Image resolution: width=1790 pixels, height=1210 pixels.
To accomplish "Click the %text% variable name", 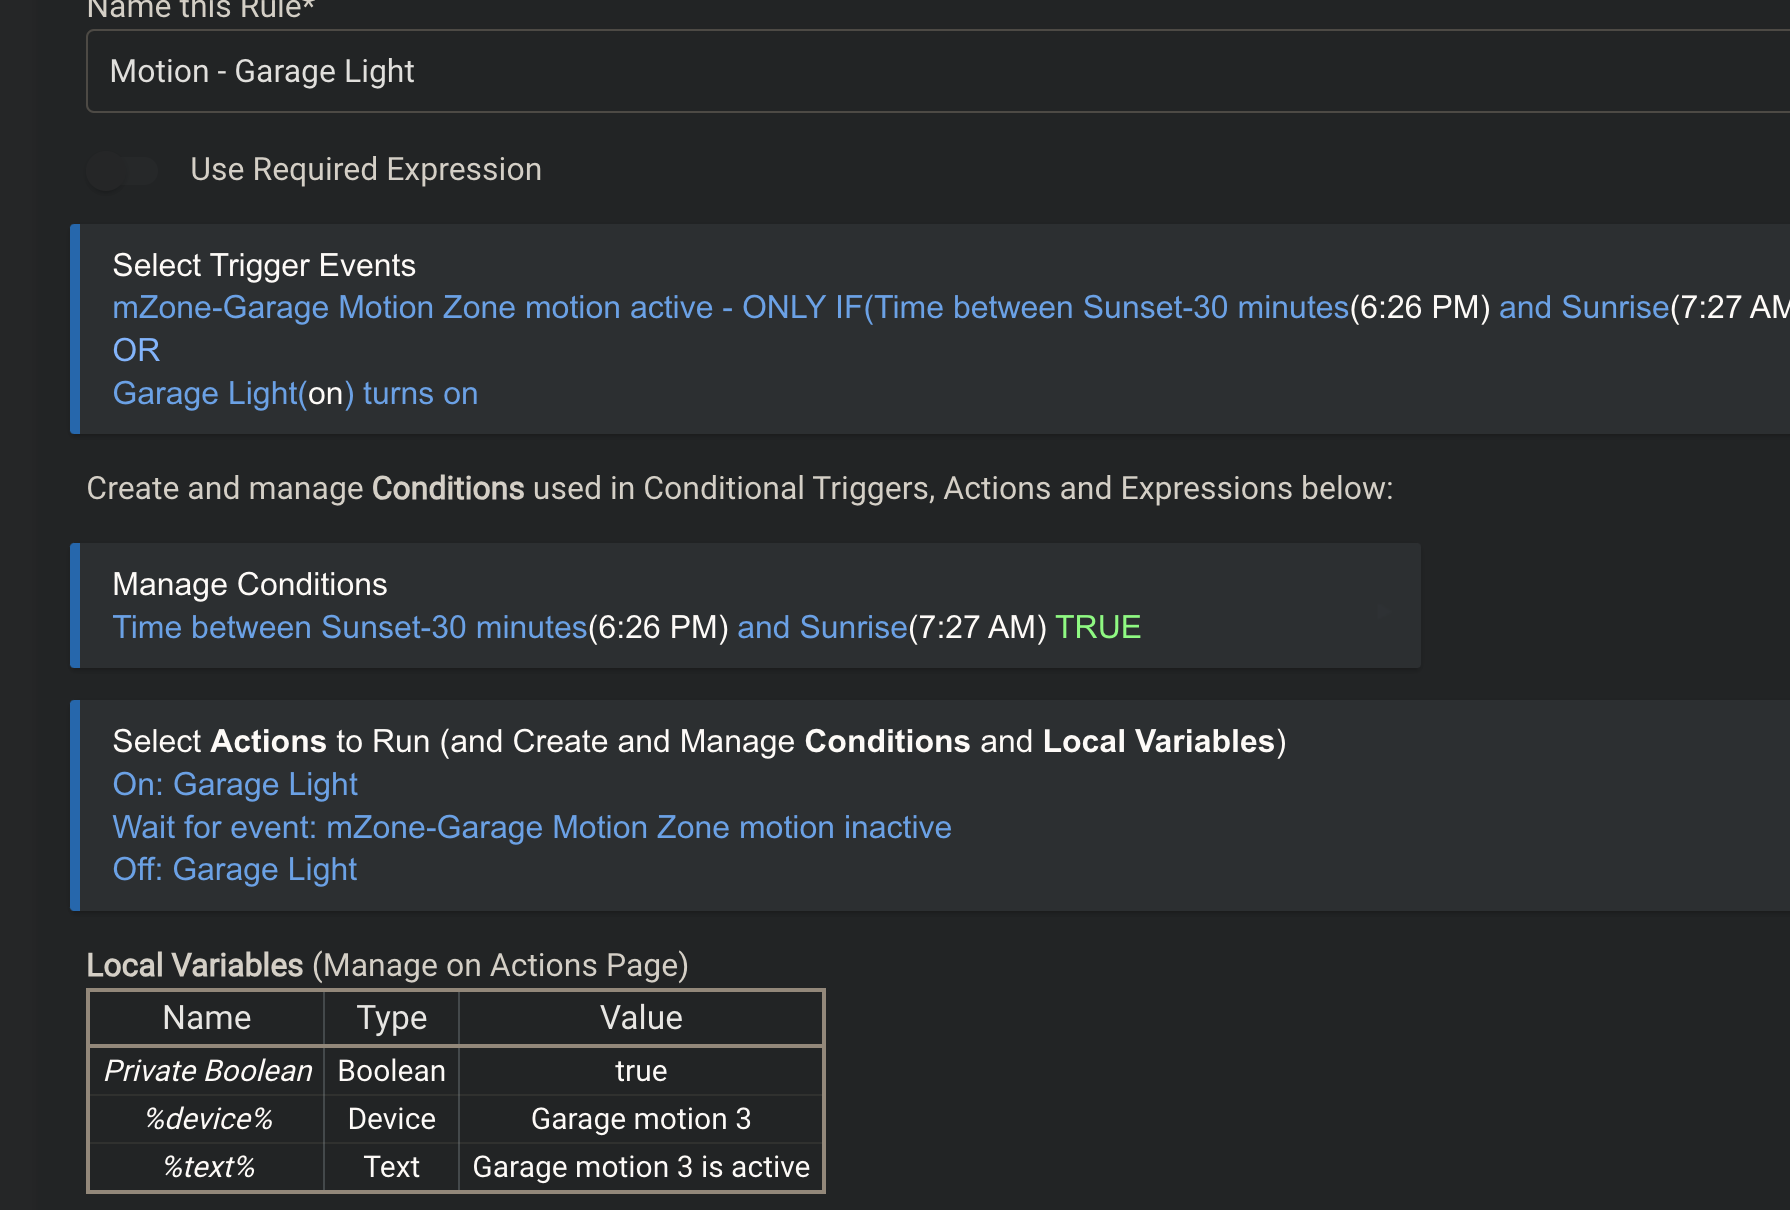I will coord(208,1167).
